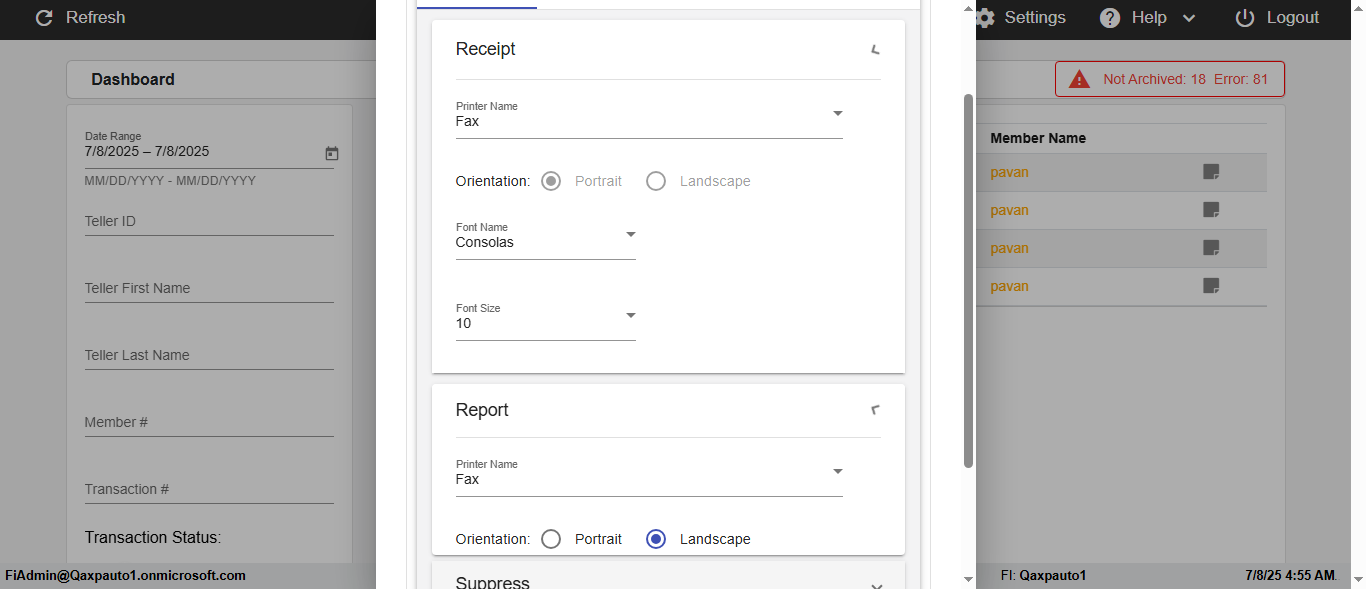Click the red warning triangle alert icon

pos(1079,79)
